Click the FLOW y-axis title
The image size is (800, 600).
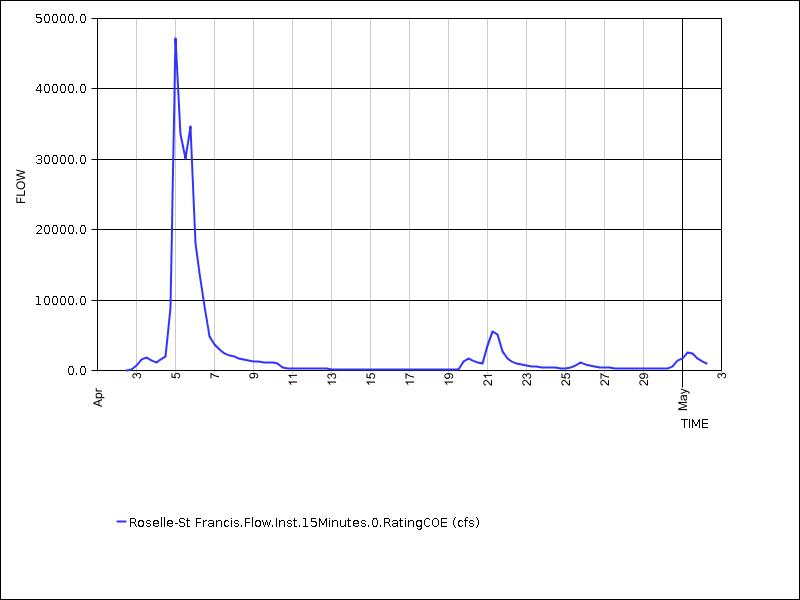[21, 187]
